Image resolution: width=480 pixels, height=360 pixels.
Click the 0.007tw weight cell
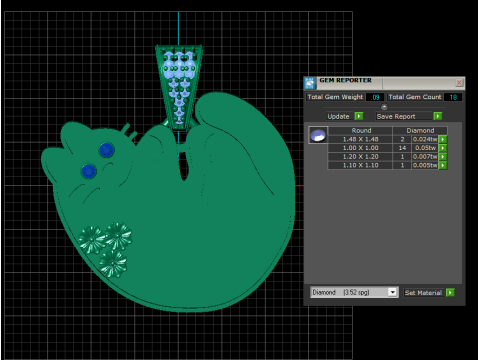pyautogui.click(x=425, y=157)
